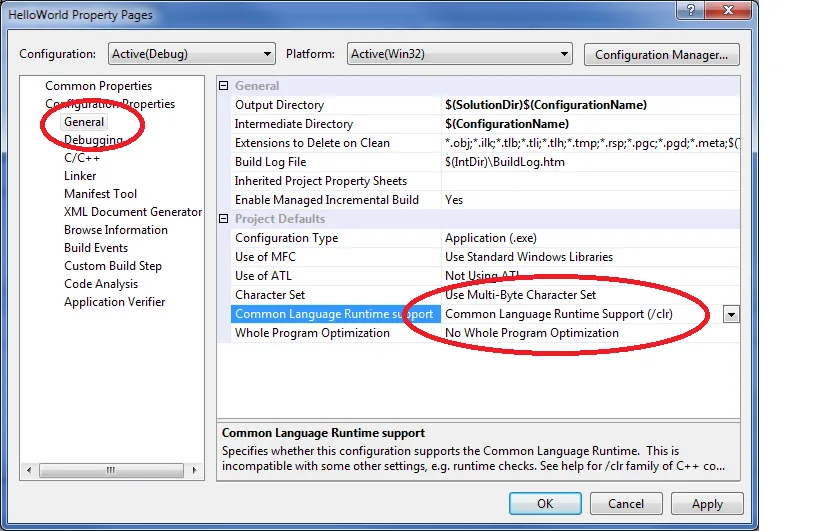Click the $(IntDir)\BuildLog.htm value
This screenshot has width=819, height=531.
pos(505,162)
